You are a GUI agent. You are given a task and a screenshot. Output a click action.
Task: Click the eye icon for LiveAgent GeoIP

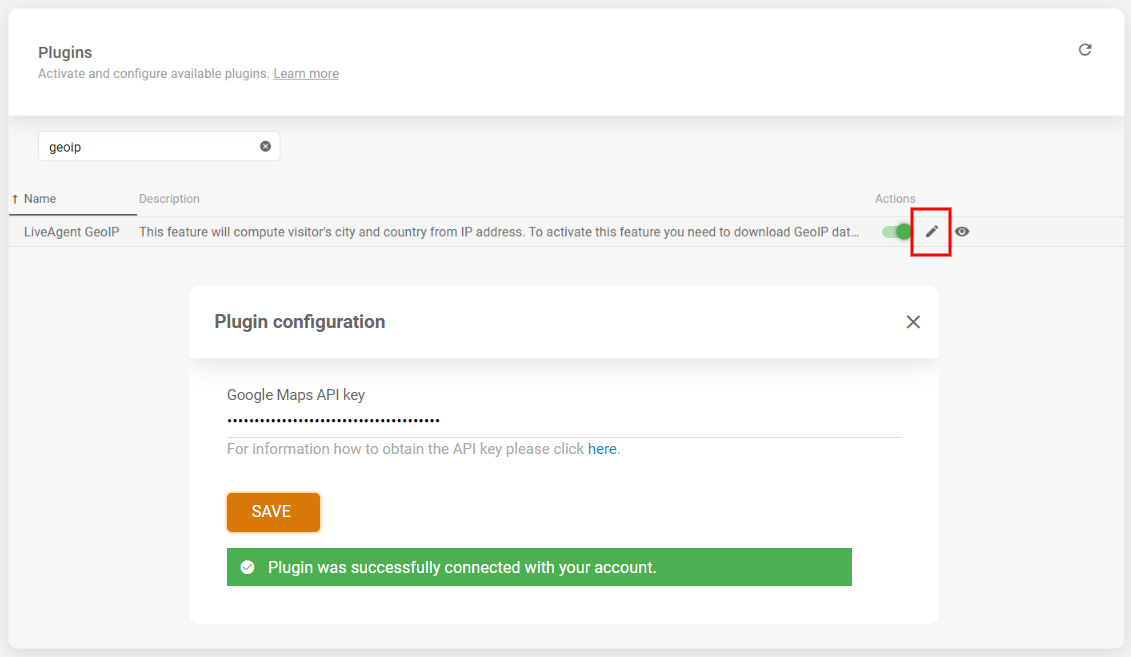click(962, 232)
